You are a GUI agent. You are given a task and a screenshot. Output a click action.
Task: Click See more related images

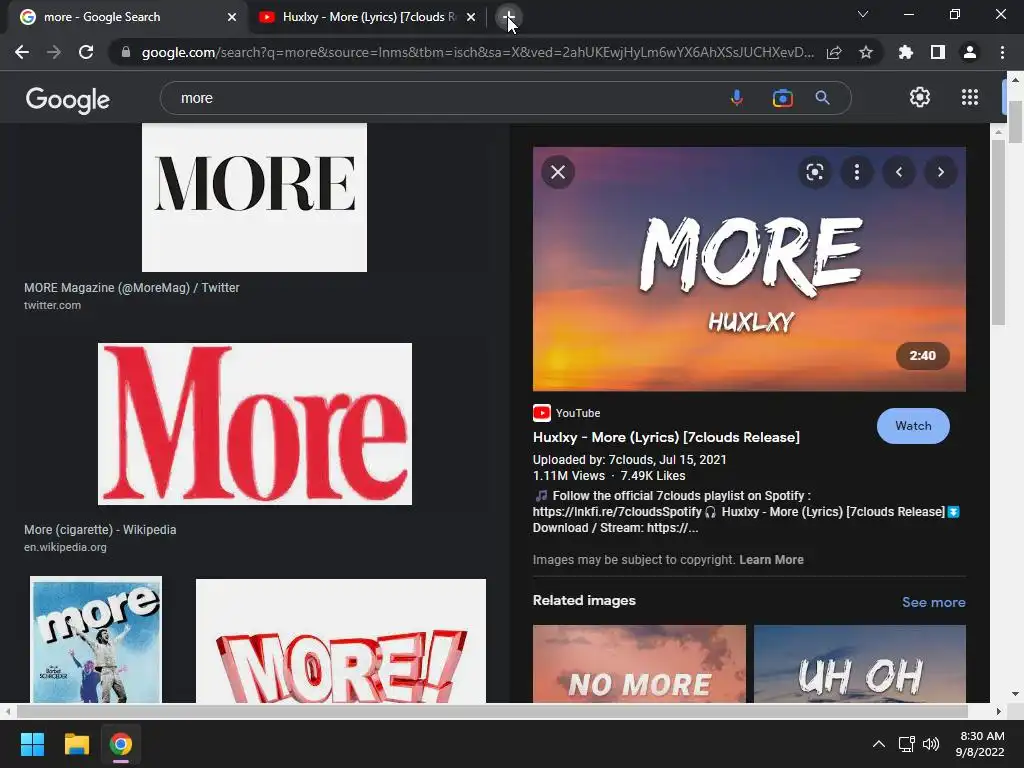(x=933, y=602)
